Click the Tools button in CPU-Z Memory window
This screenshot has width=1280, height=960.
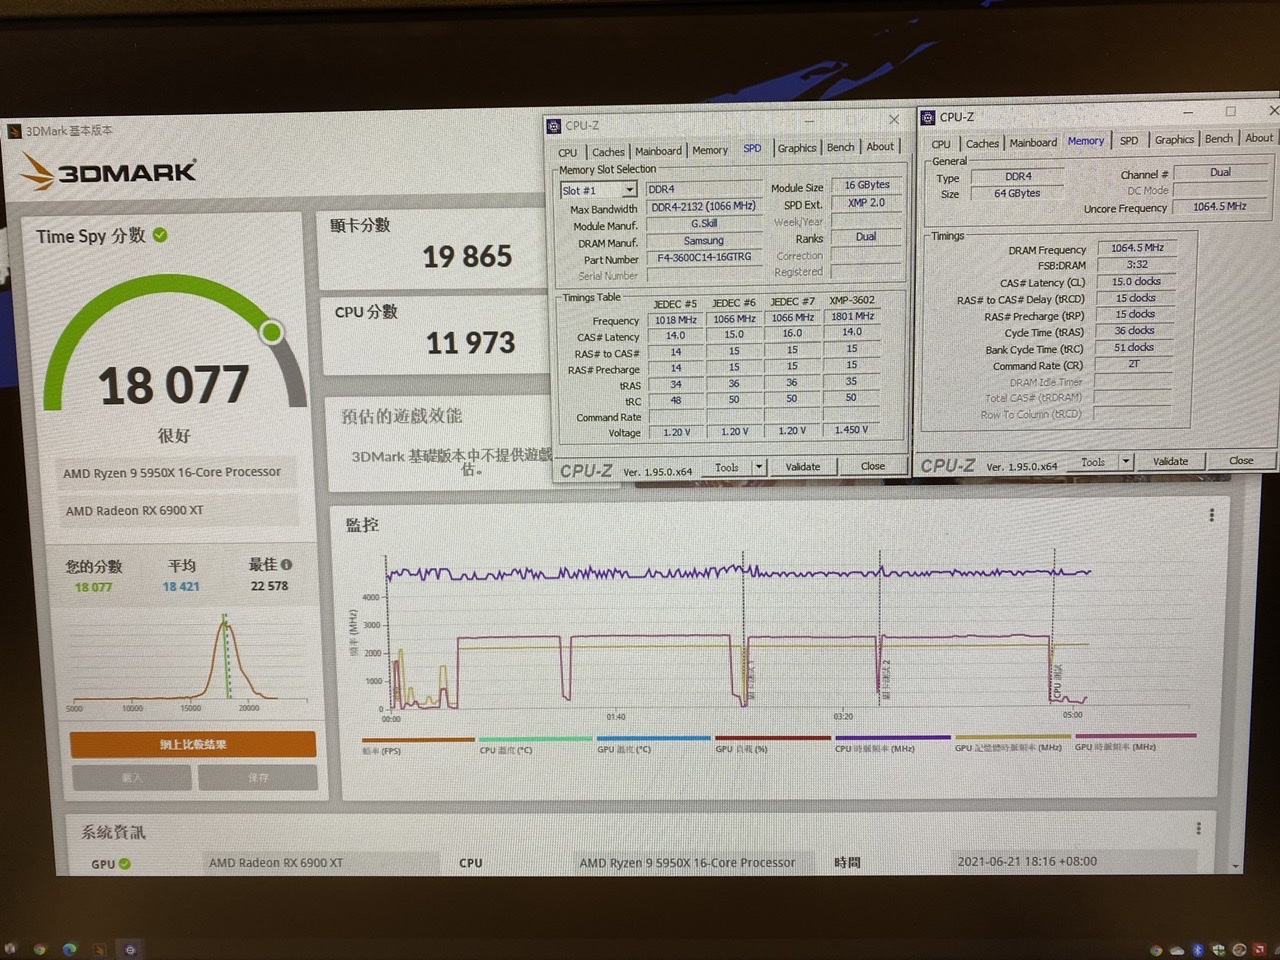point(1093,462)
